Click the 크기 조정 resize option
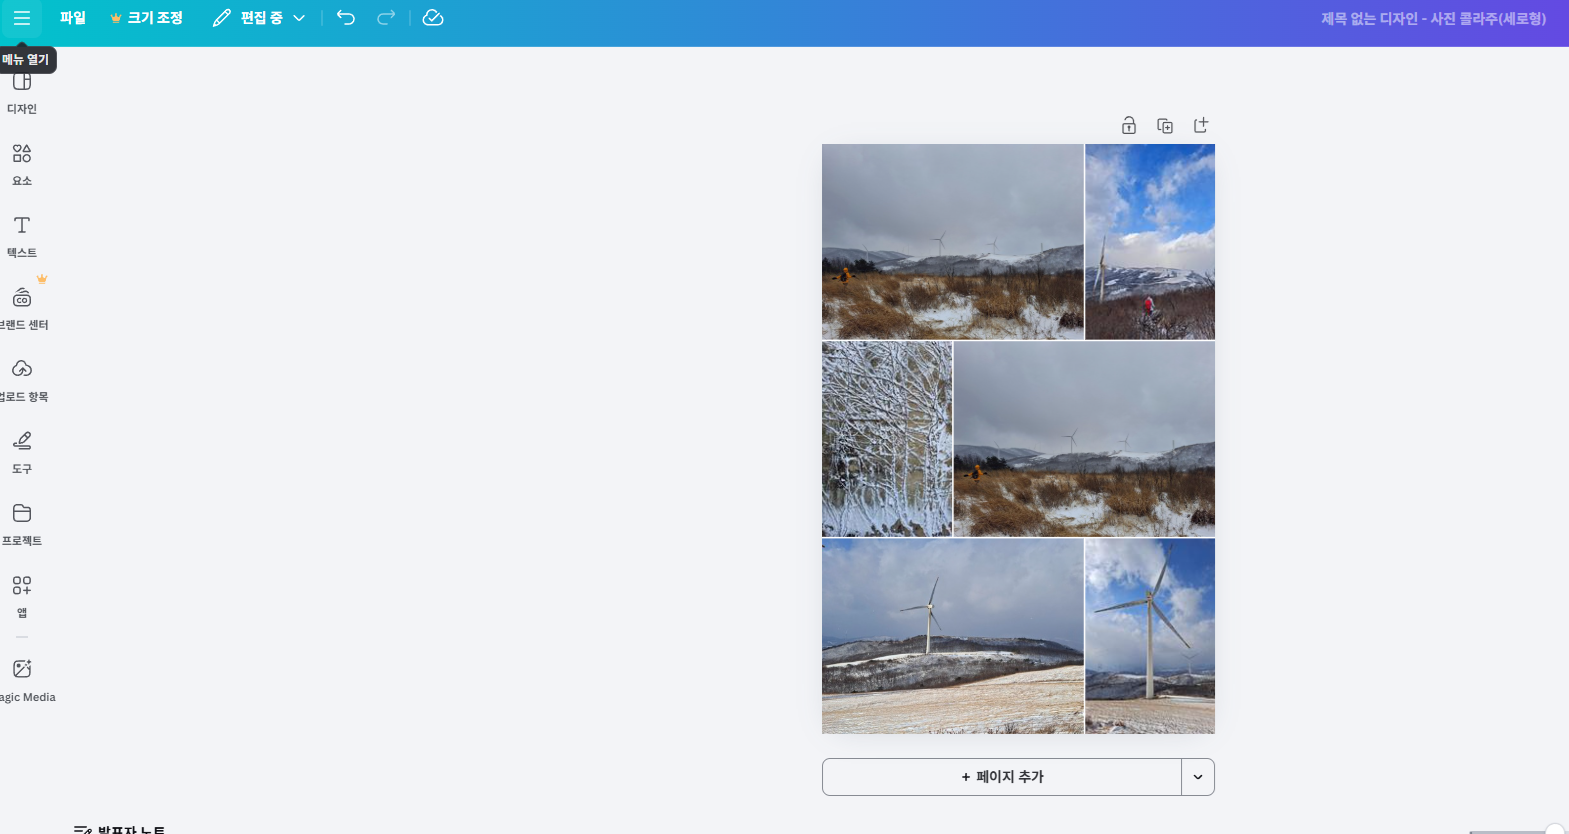Screen dimensions: 1569x834 point(147,18)
